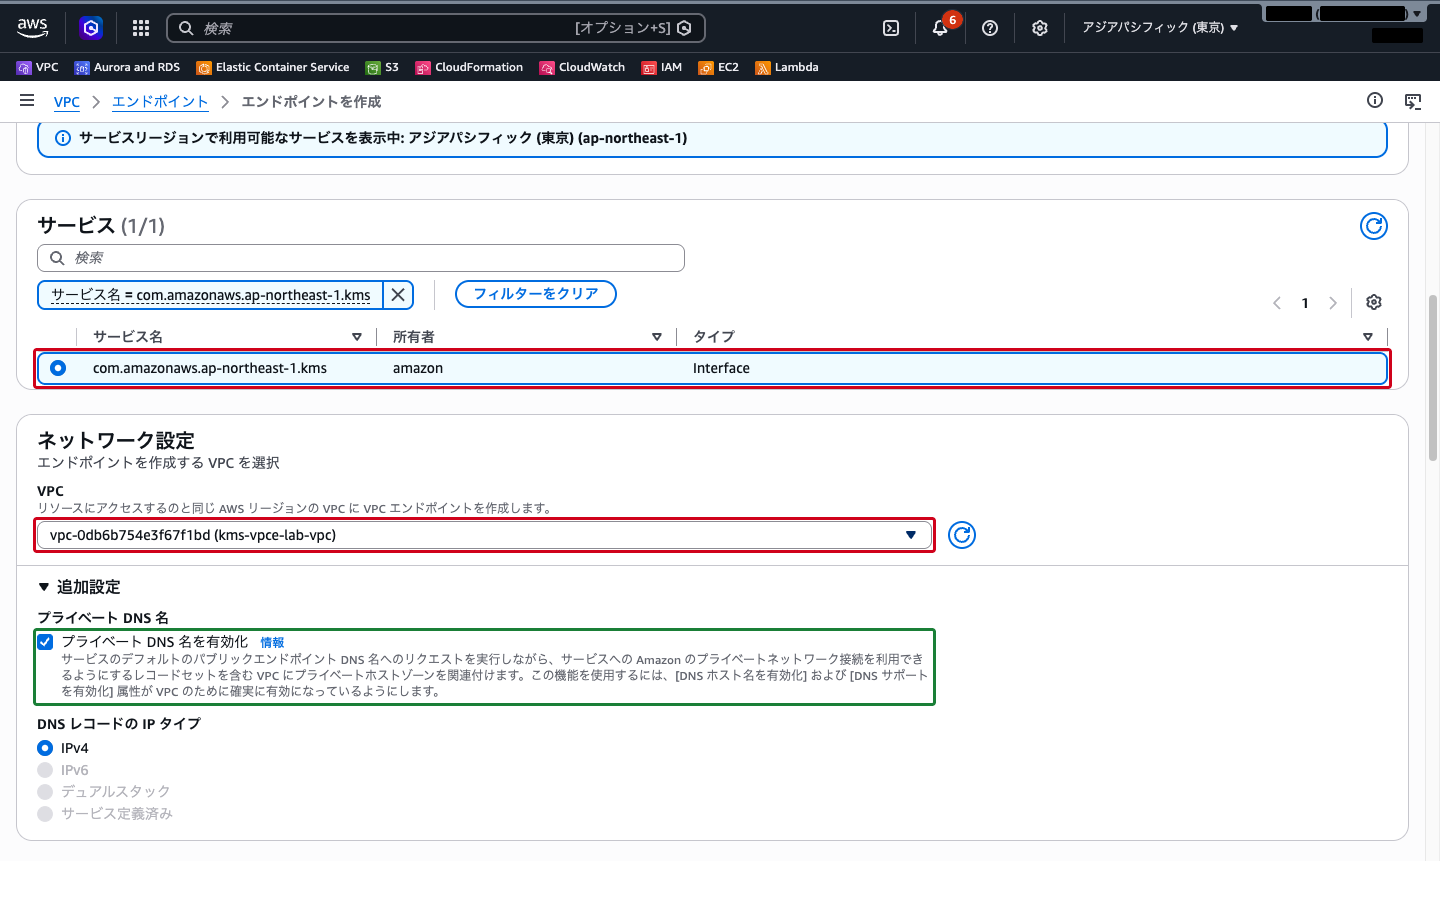
Task: Open services table preferences gear
Action: coord(1374,302)
